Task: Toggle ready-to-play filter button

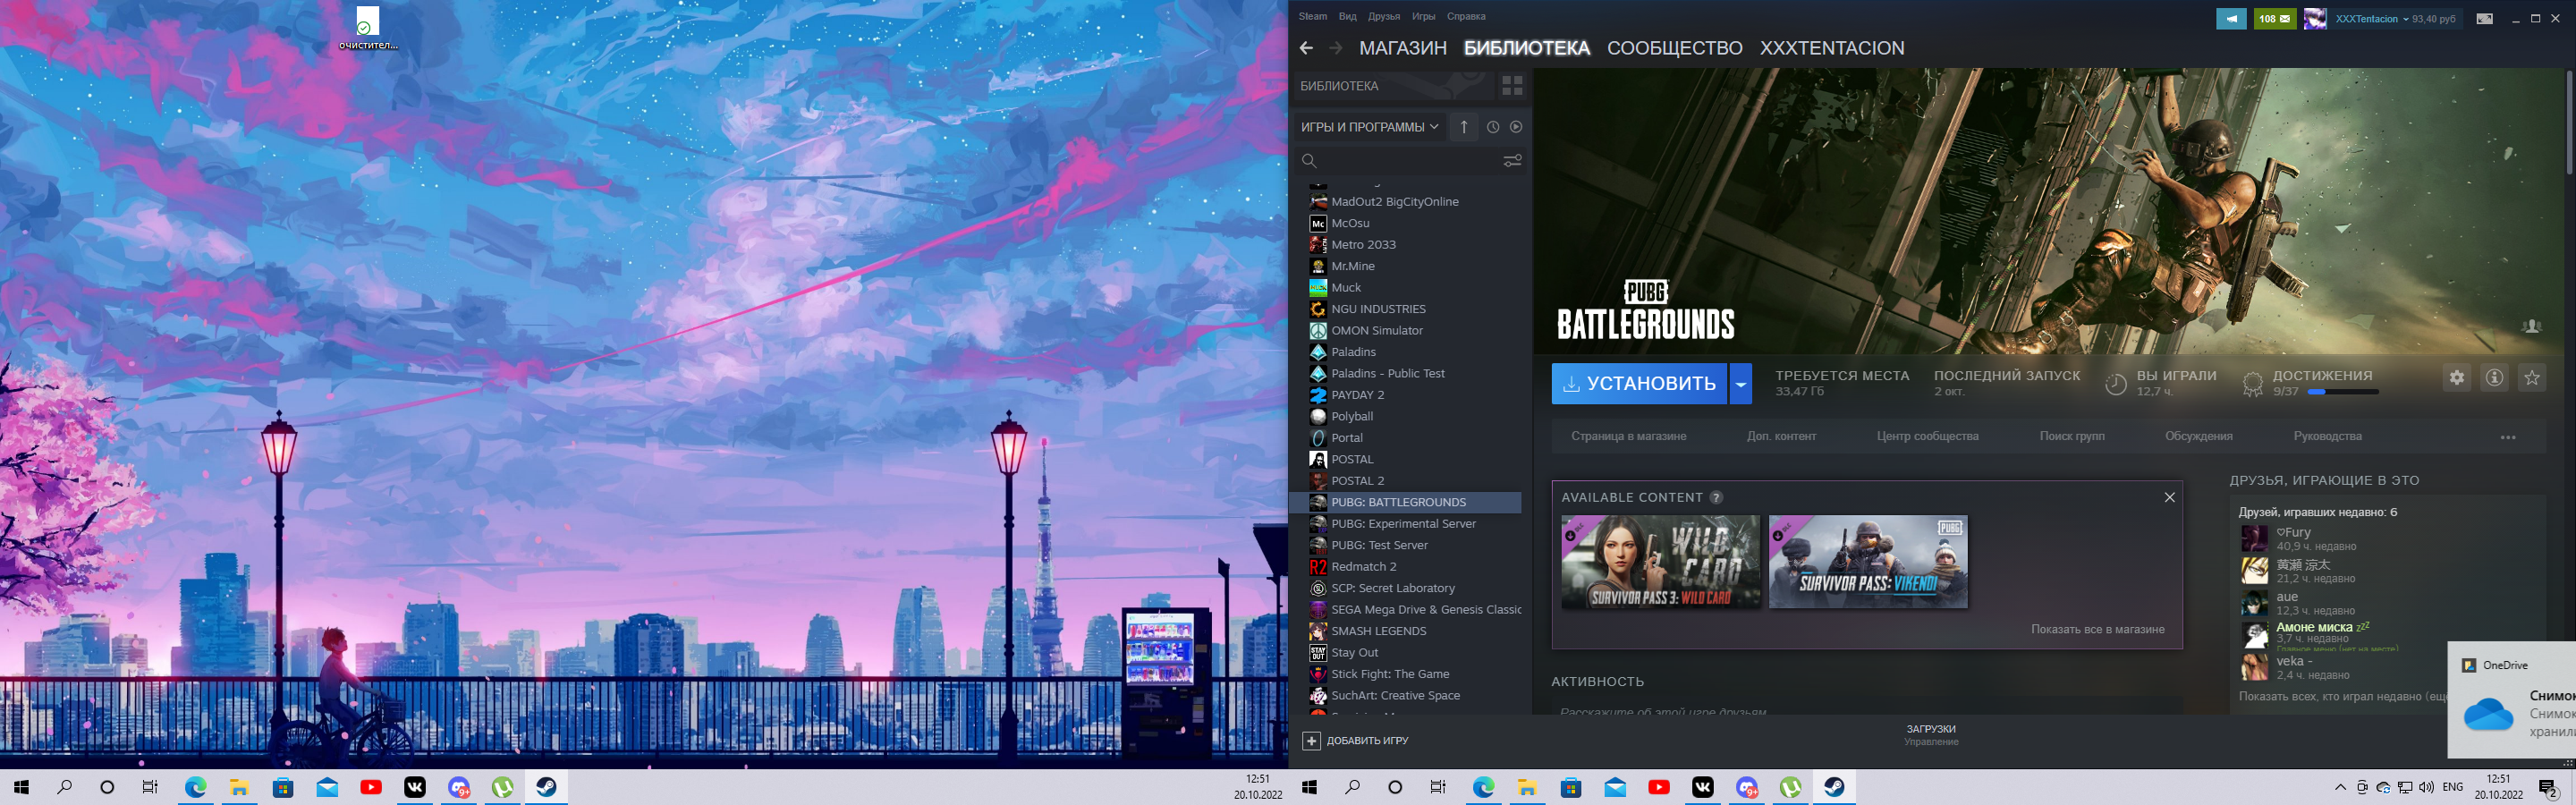Action: pos(1516,127)
